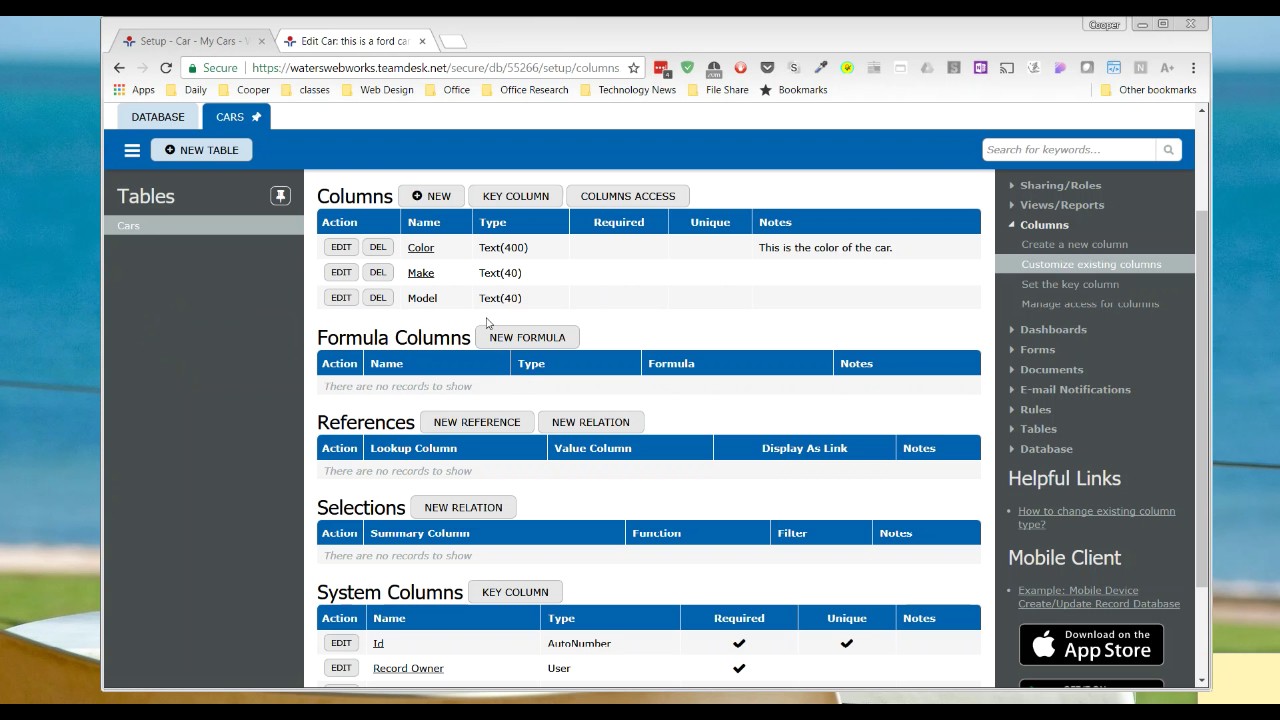Open How to change existing column type link
This screenshot has width=1280, height=720.
(1096, 517)
